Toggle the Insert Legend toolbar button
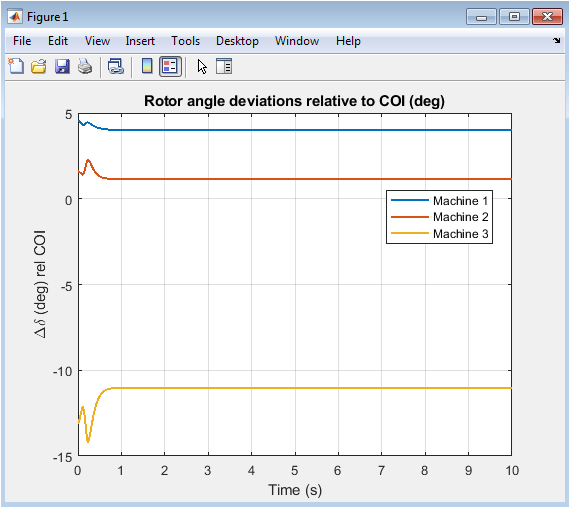The width and height of the screenshot is (570, 508). [x=170, y=67]
